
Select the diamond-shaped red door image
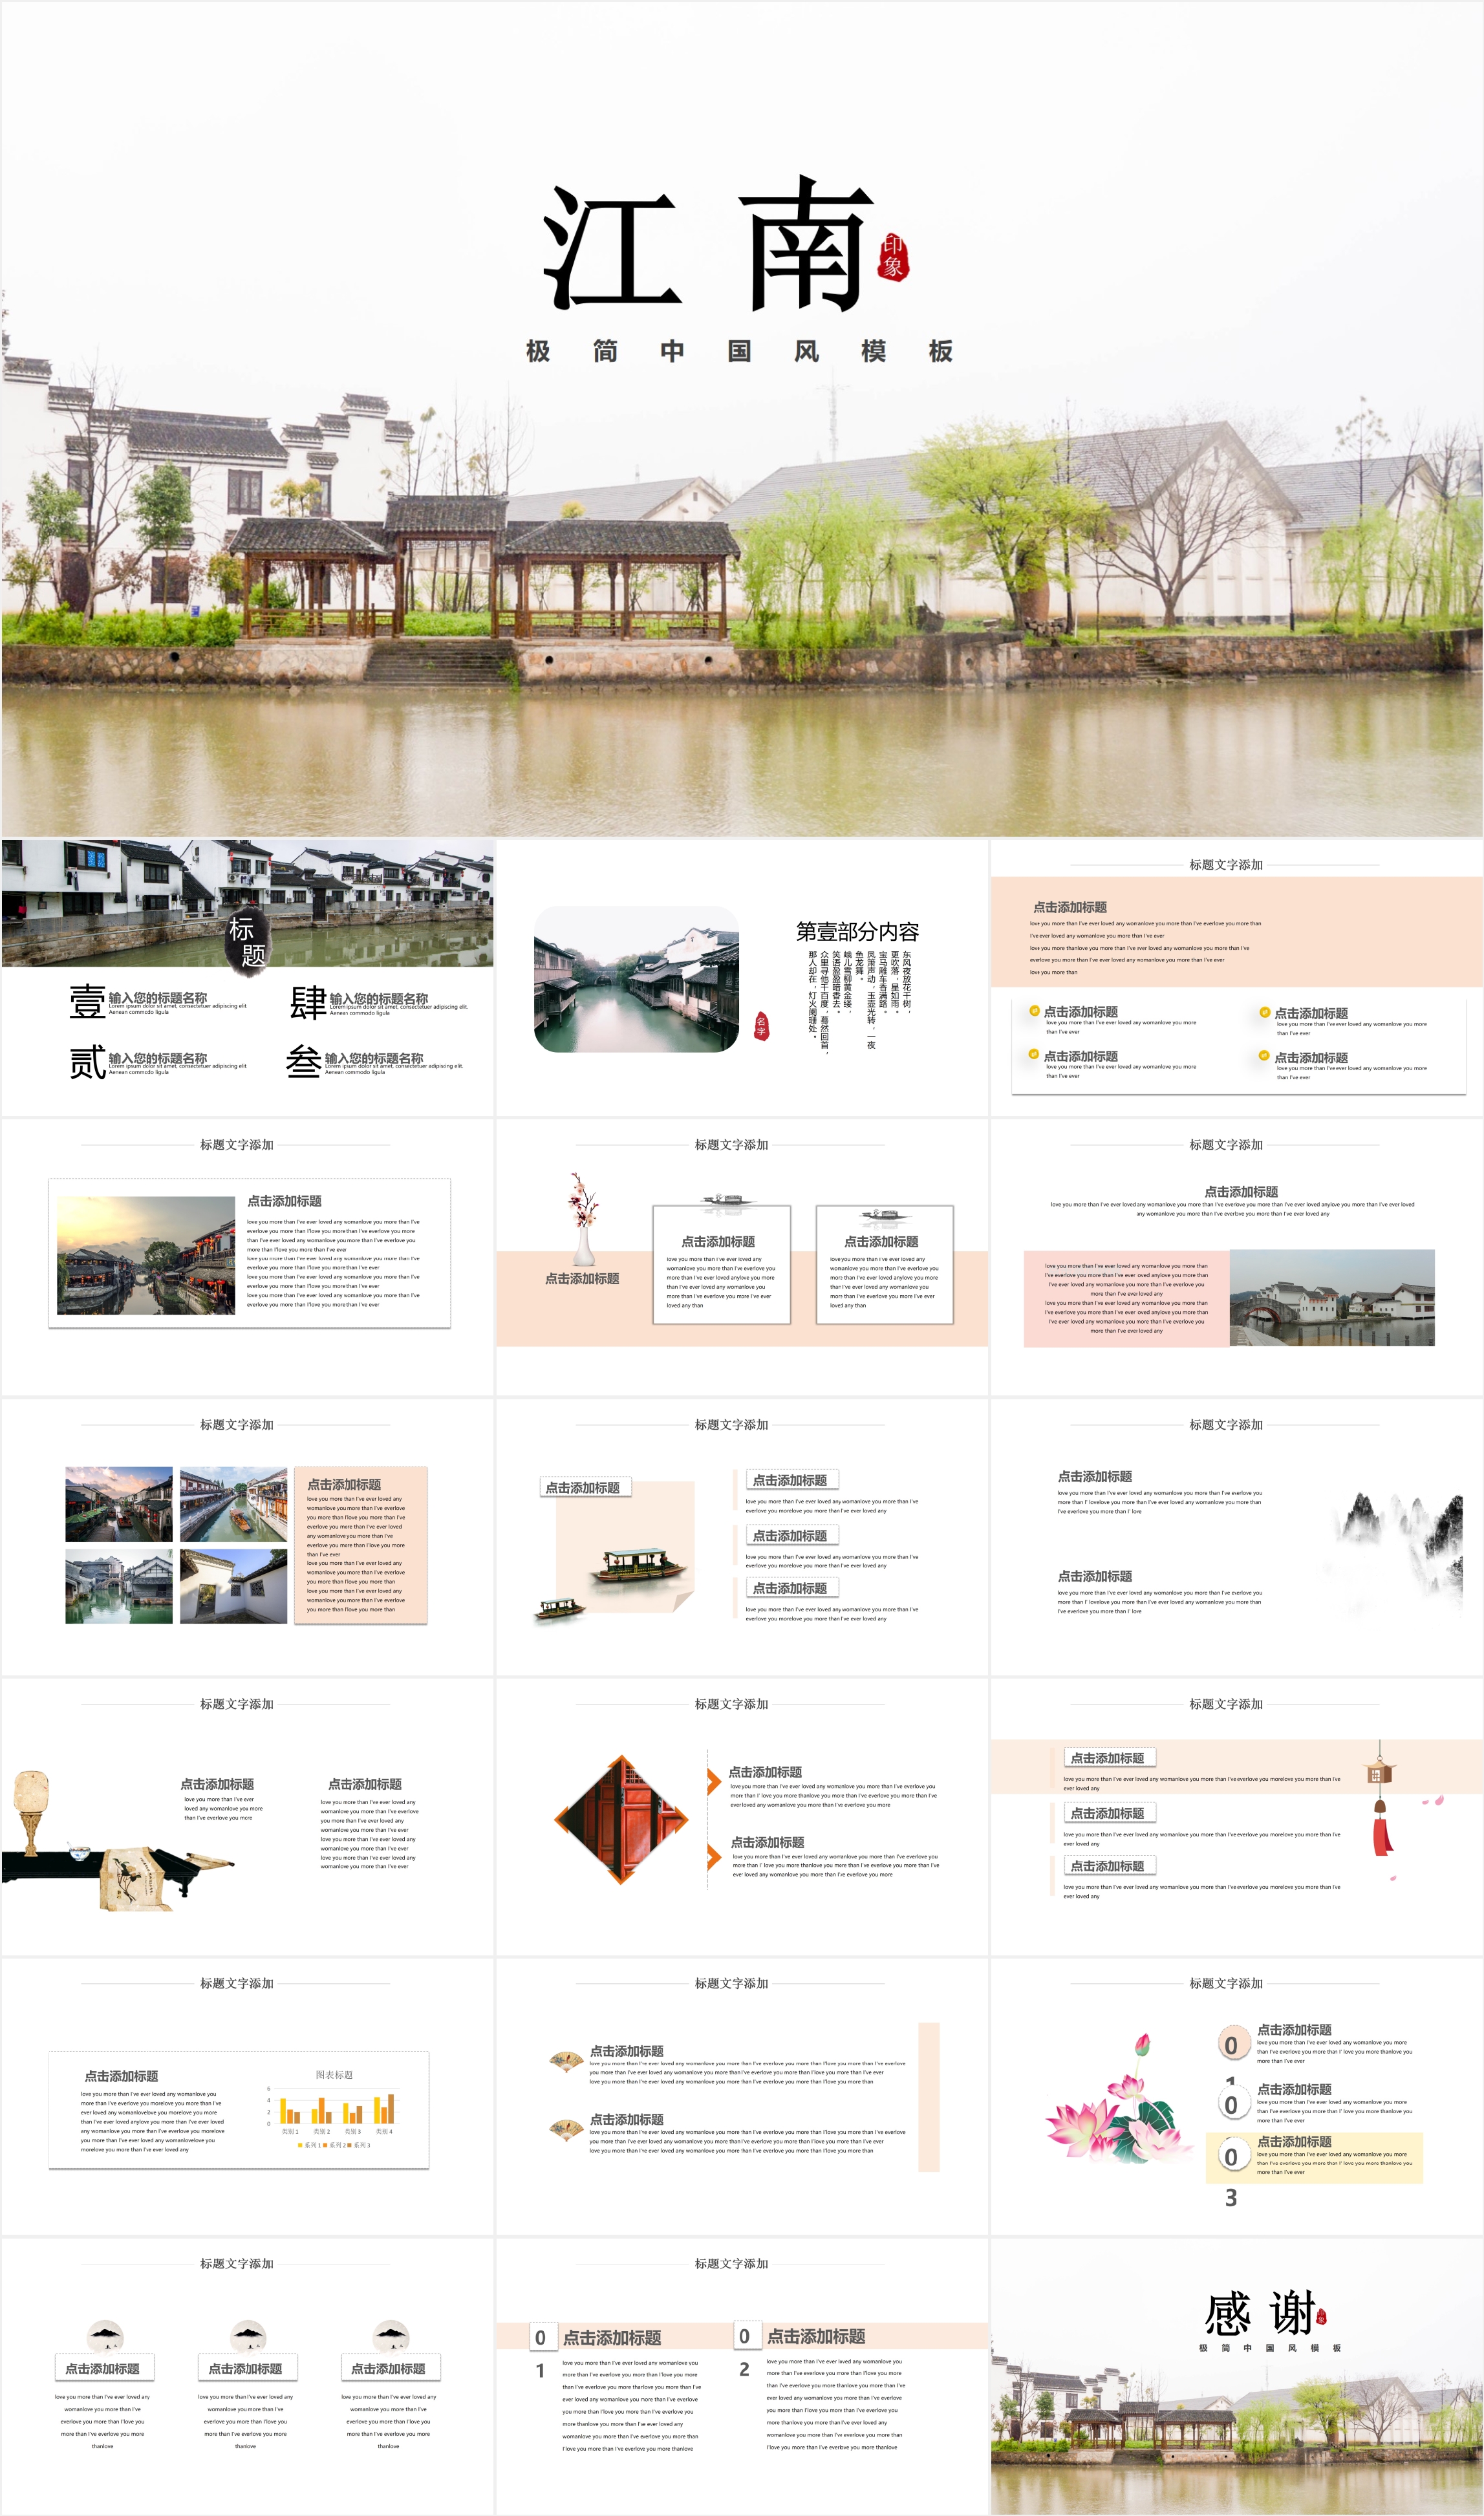pyautogui.click(x=622, y=1819)
